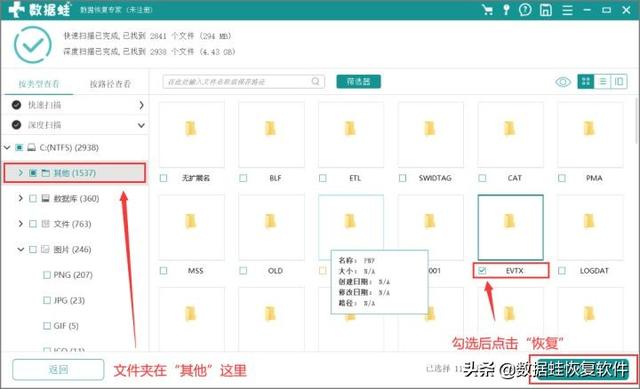Click the 其他 (1537) category label
Image resolution: width=640 pixels, height=389 pixels.
(x=75, y=173)
